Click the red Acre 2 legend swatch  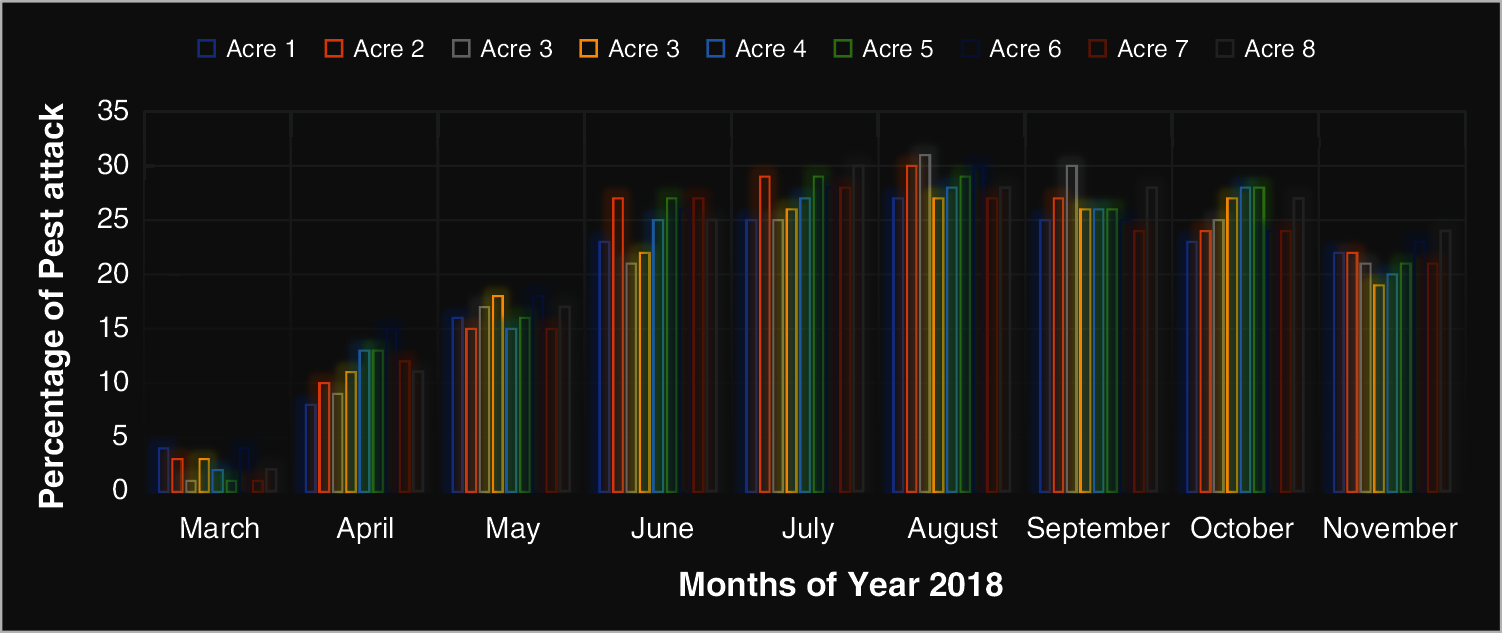pos(334,49)
